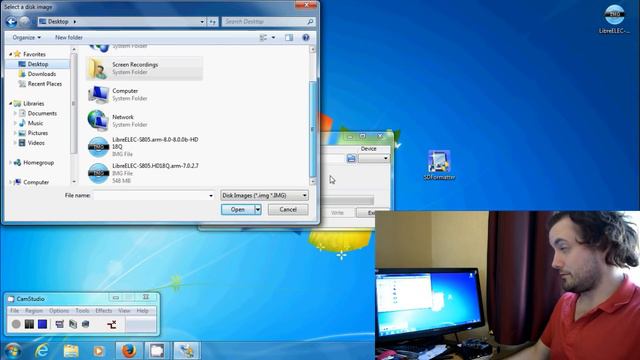Toggle the preview pane icon
The image size is (640, 360).
tap(289, 38)
